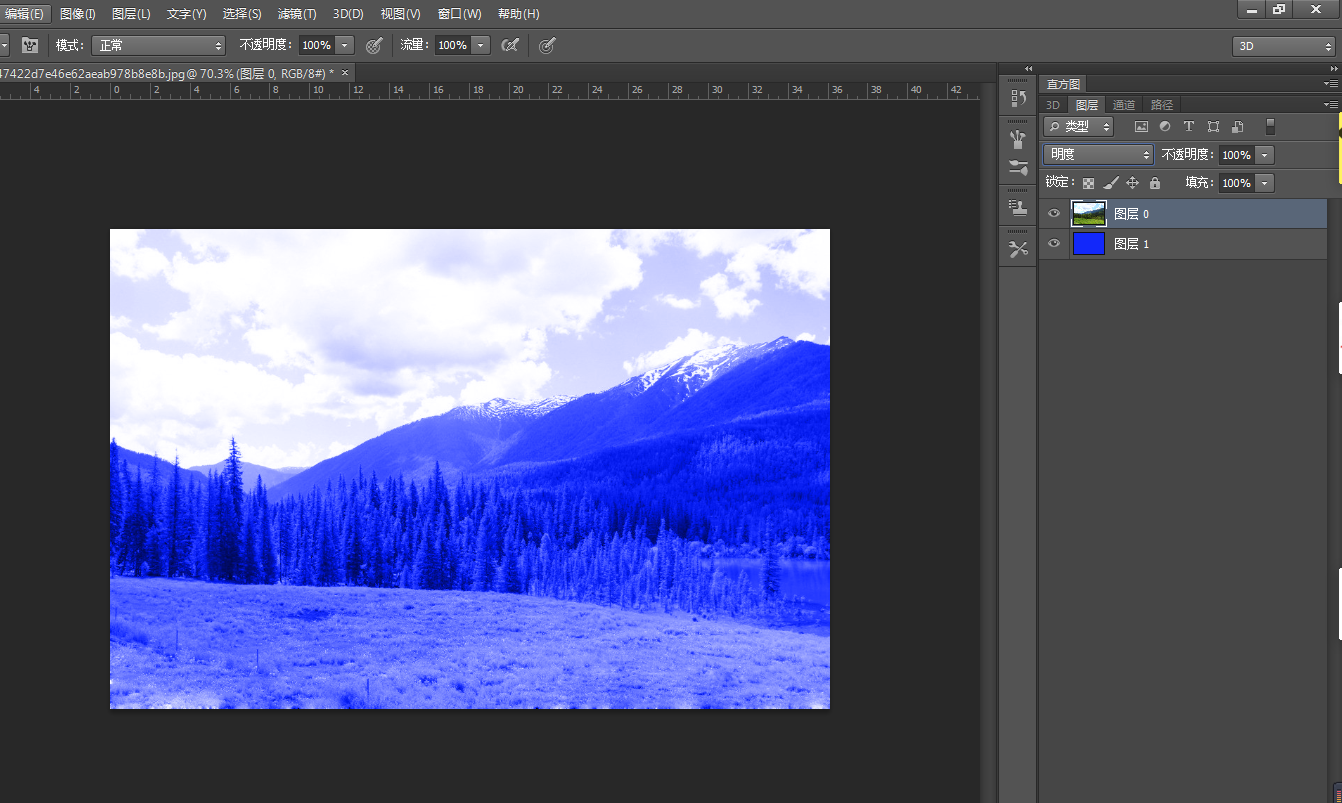Open the 滤镜(T) menu
This screenshot has height=803, width=1342.
click(x=297, y=14)
